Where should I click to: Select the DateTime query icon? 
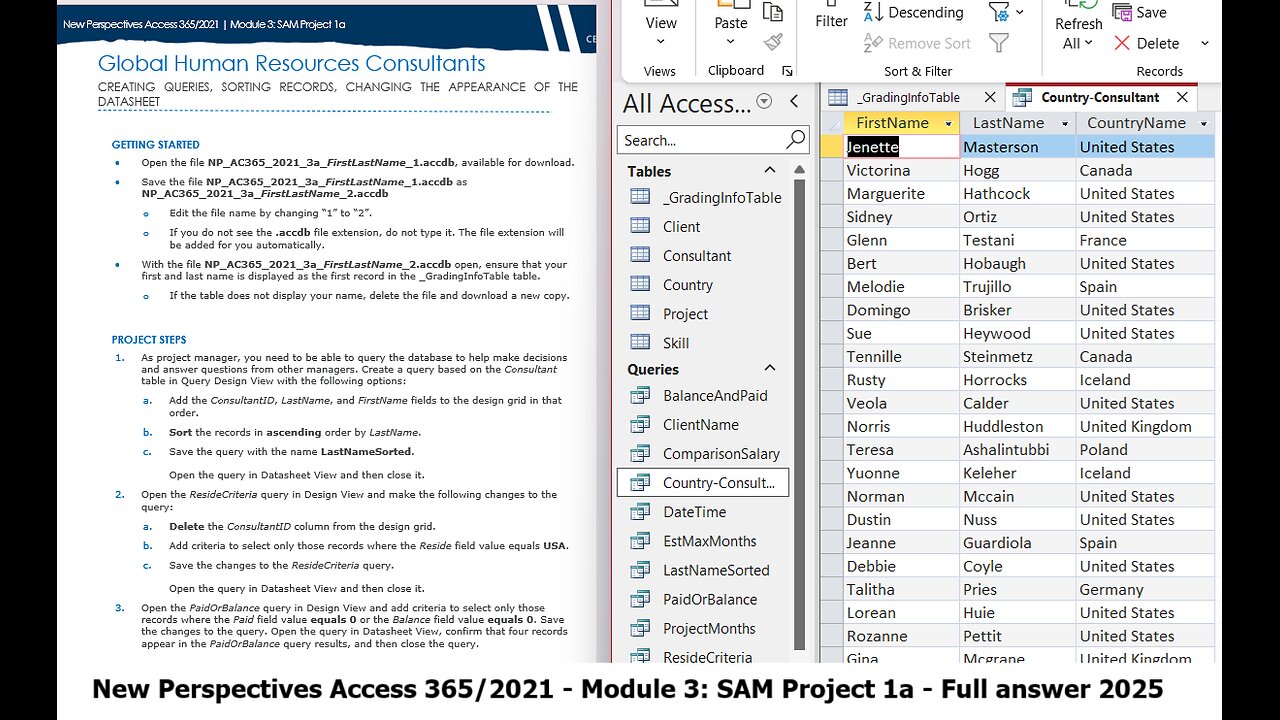coord(640,512)
